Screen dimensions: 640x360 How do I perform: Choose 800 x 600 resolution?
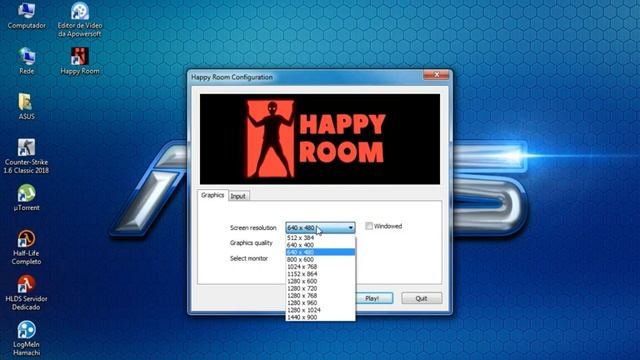pos(320,260)
